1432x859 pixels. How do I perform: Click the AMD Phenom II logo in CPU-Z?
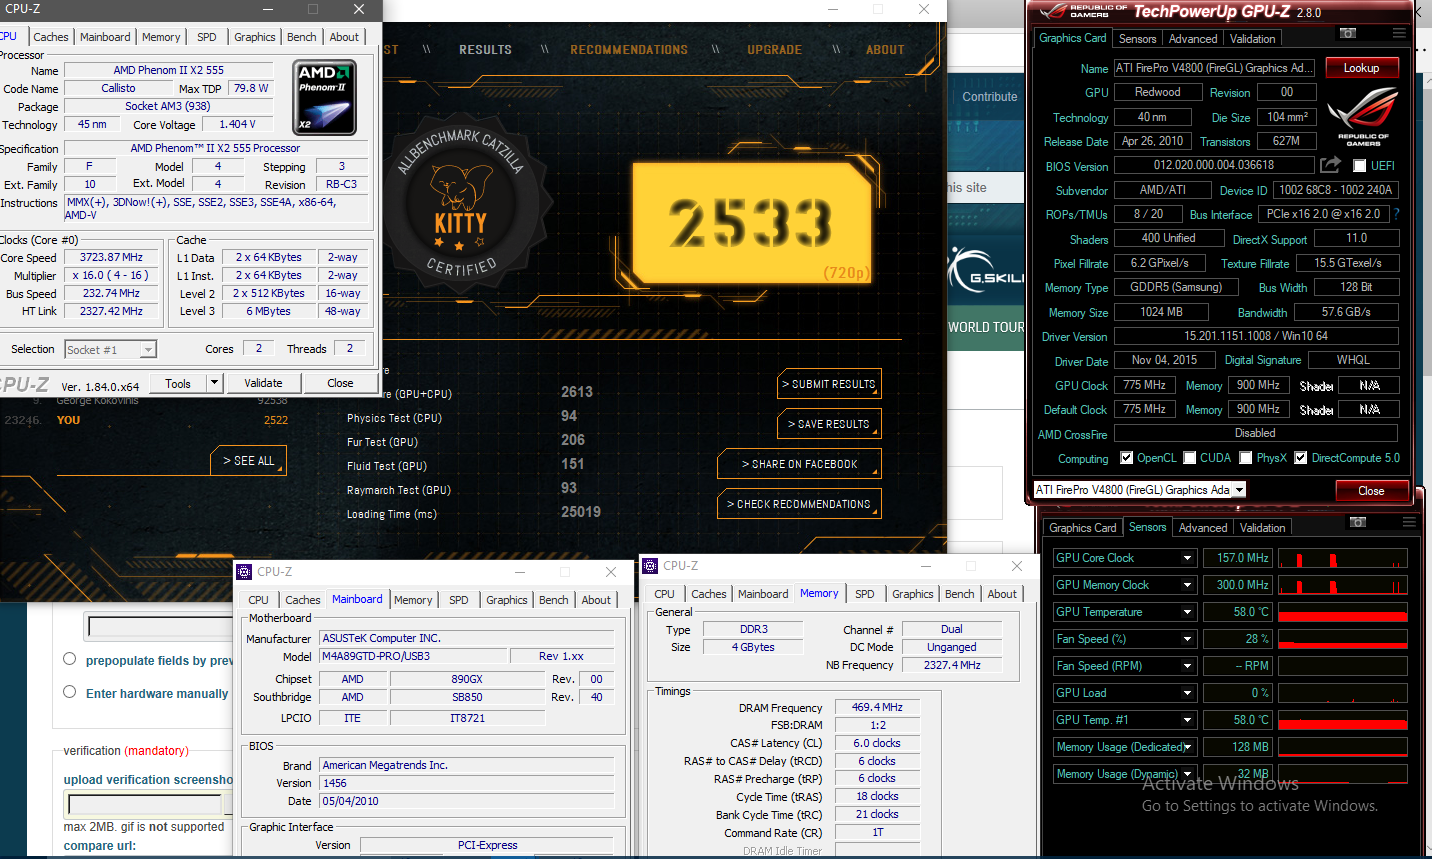pos(325,98)
